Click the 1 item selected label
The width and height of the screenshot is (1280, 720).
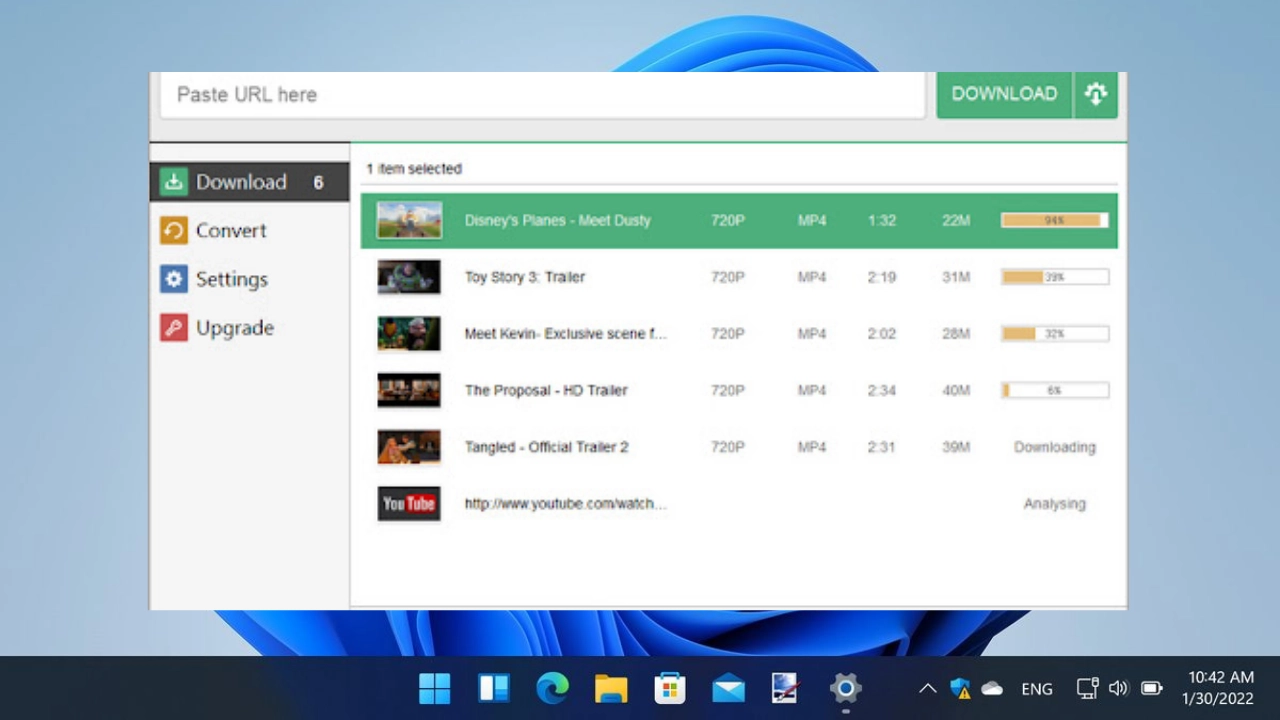click(x=414, y=169)
